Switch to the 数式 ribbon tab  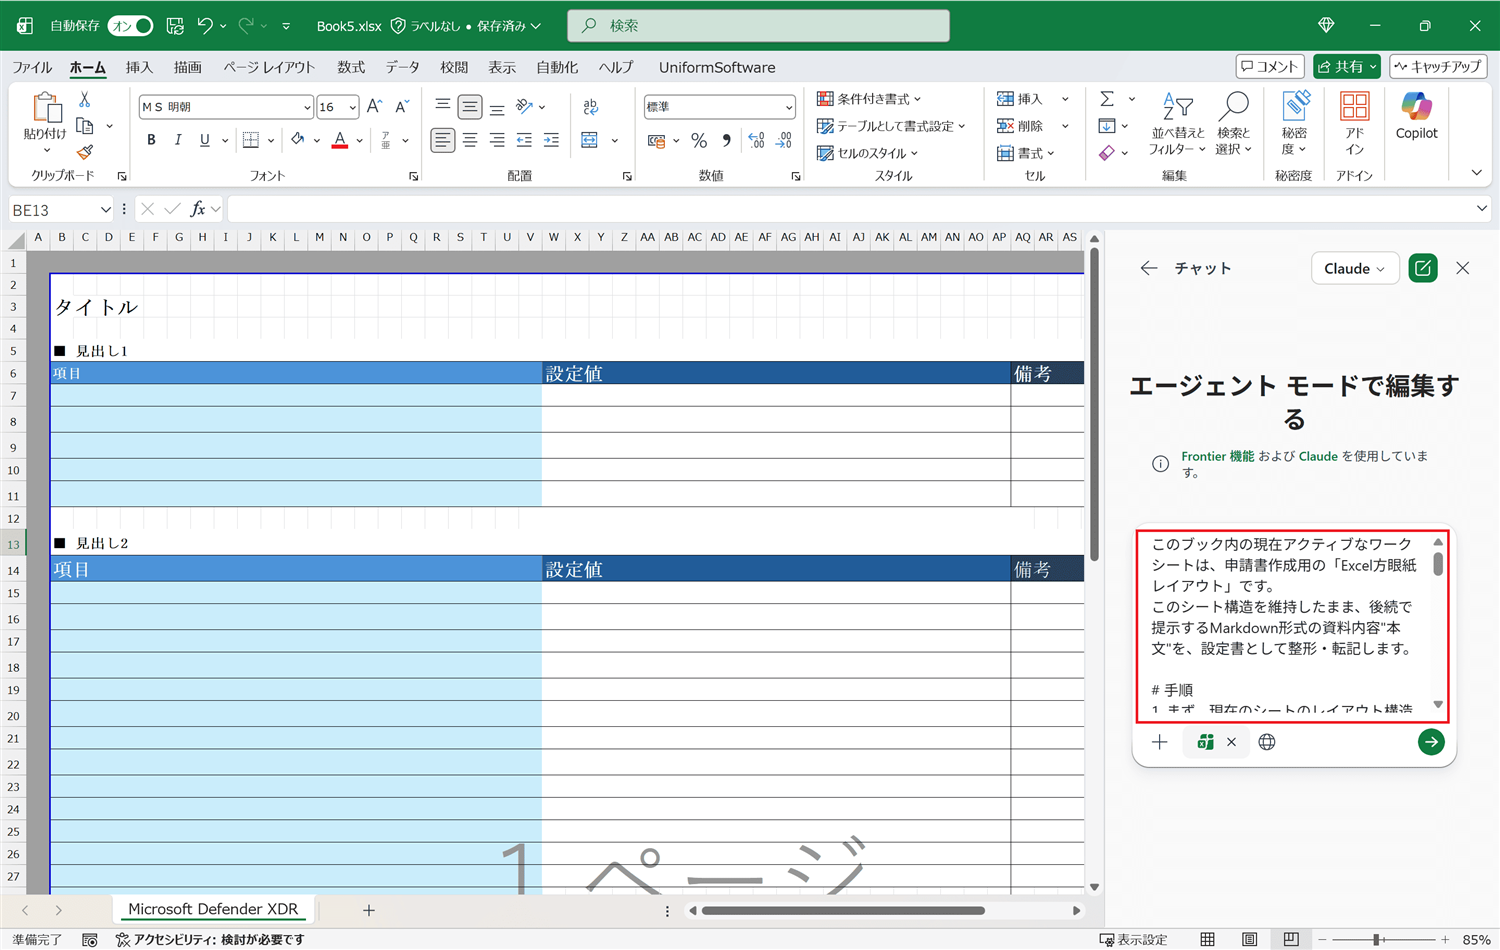click(351, 67)
